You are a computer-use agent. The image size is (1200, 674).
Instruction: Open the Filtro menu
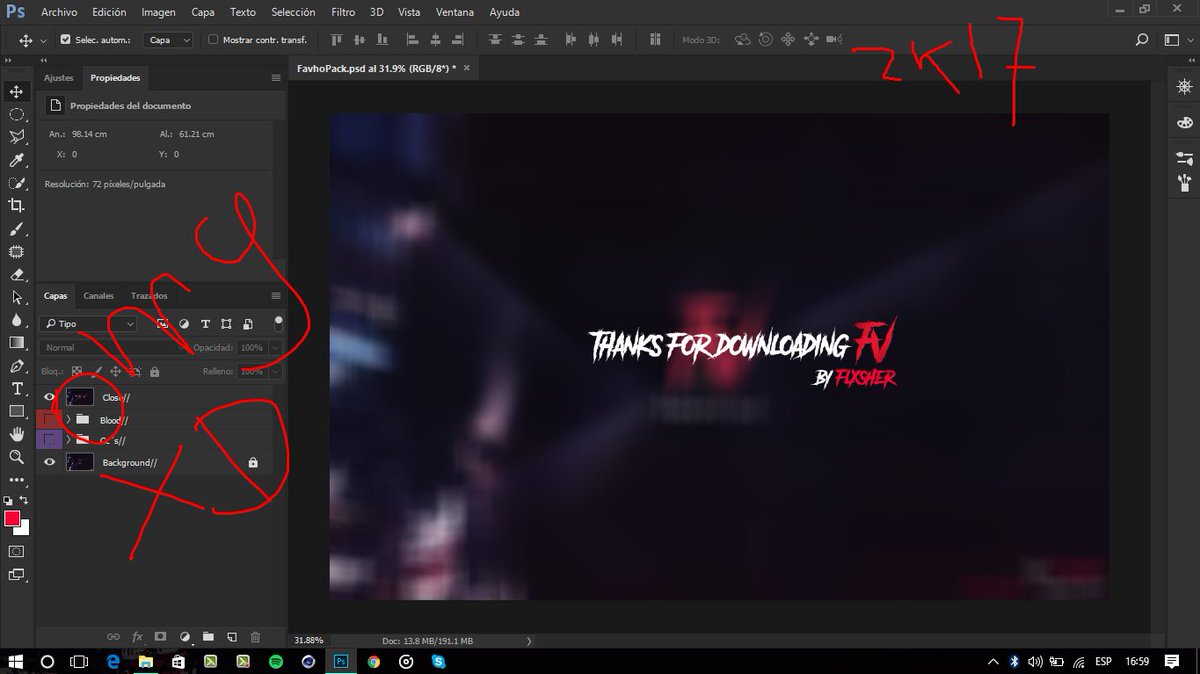pyautogui.click(x=343, y=12)
